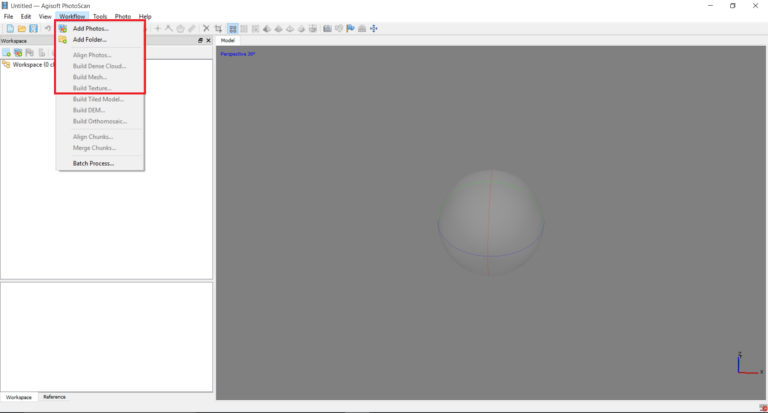Click the Save project toolbar icon

33,29
